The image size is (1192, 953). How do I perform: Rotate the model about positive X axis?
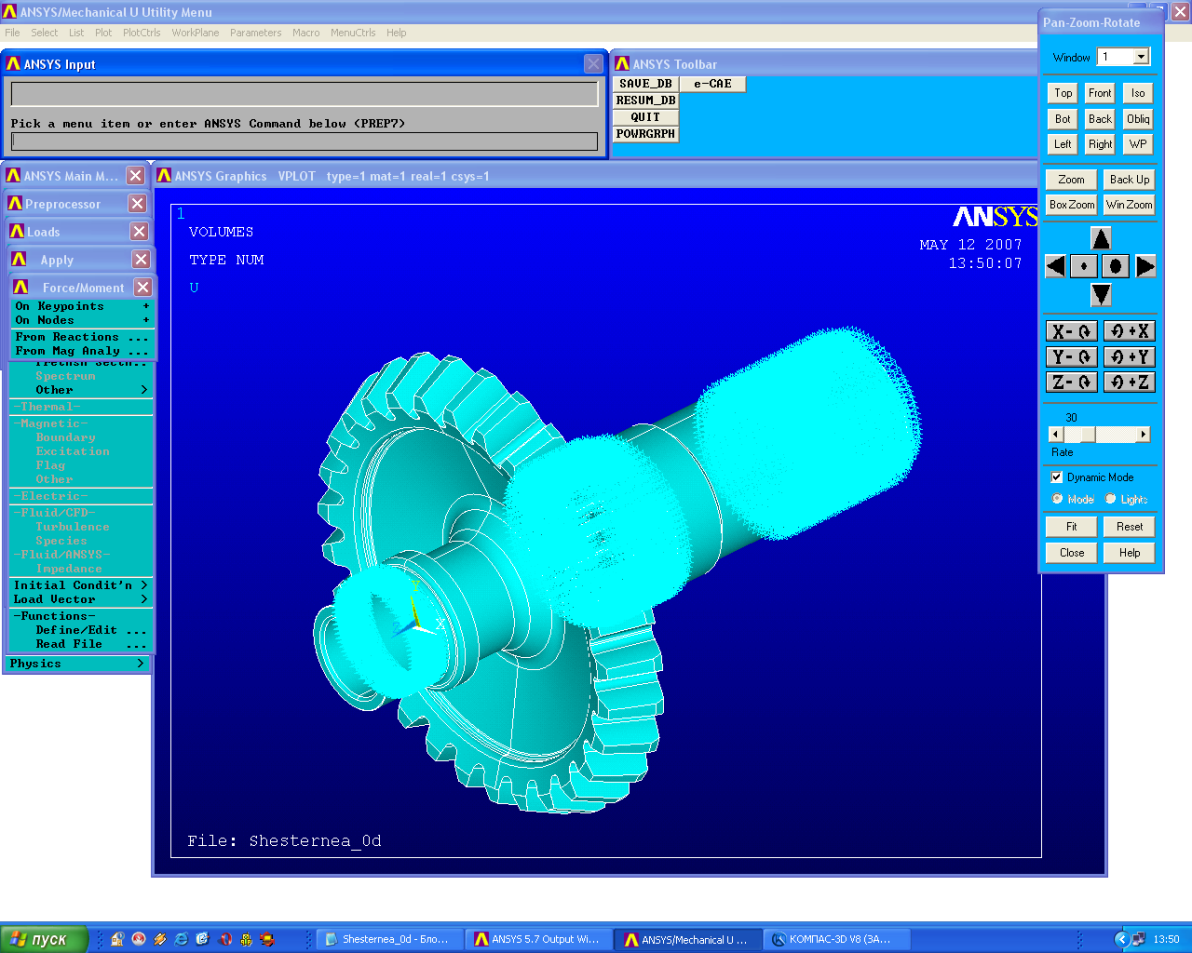click(1129, 331)
